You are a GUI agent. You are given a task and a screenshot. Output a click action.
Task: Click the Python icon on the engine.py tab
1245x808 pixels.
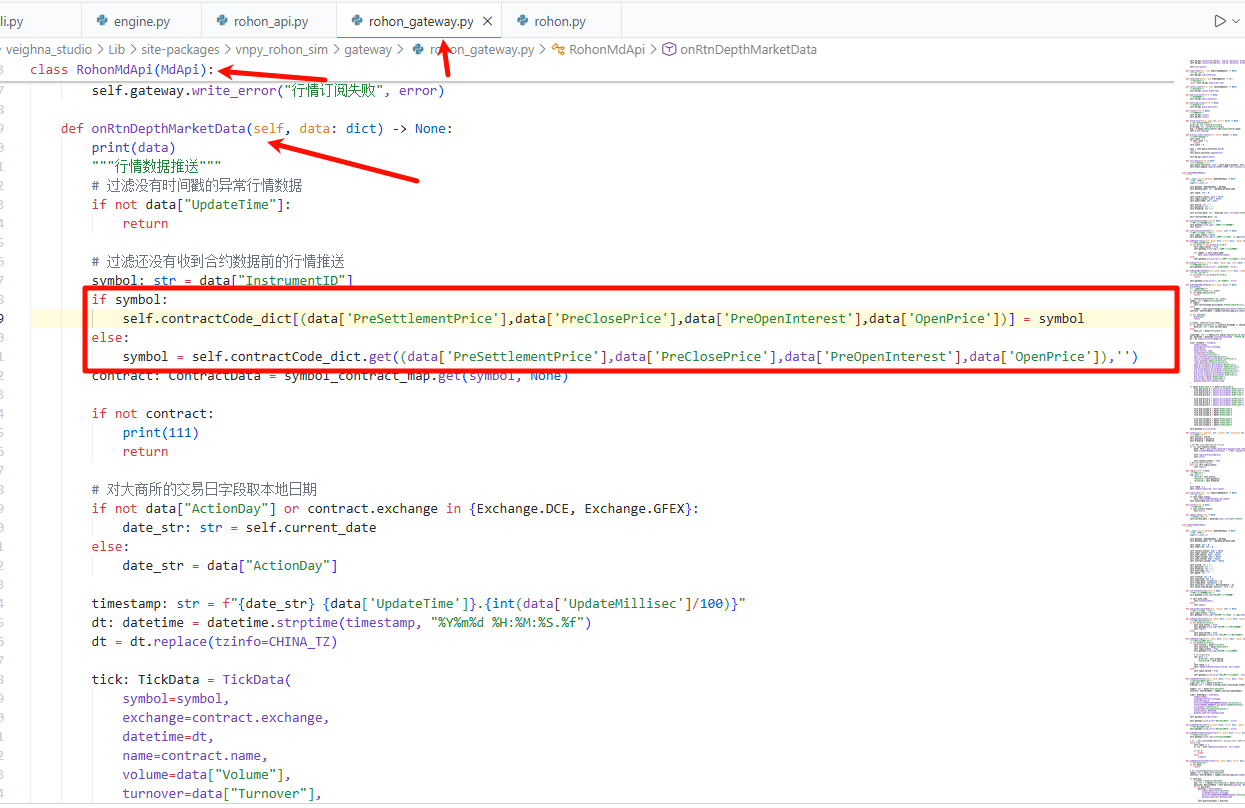pyautogui.click(x=102, y=21)
